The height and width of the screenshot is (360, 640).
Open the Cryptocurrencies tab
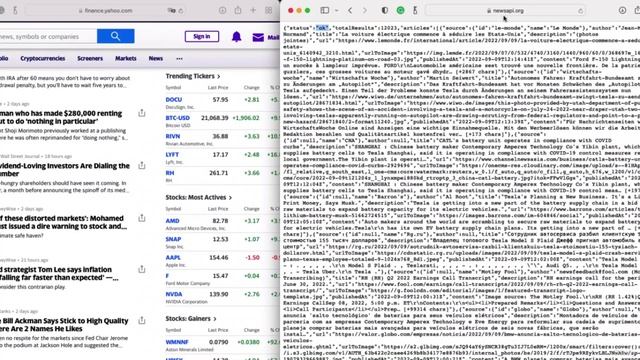pyautogui.click(x=43, y=58)
